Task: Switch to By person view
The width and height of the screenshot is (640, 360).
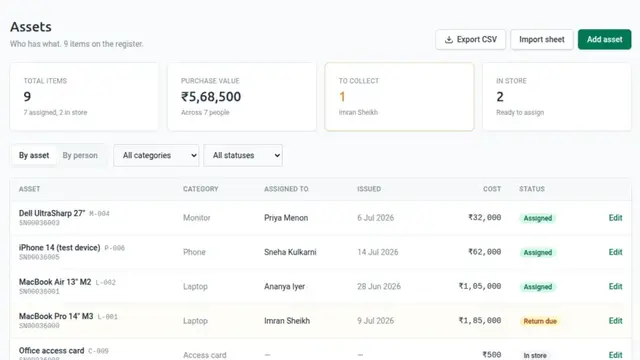Action: [x=80, y=156]
